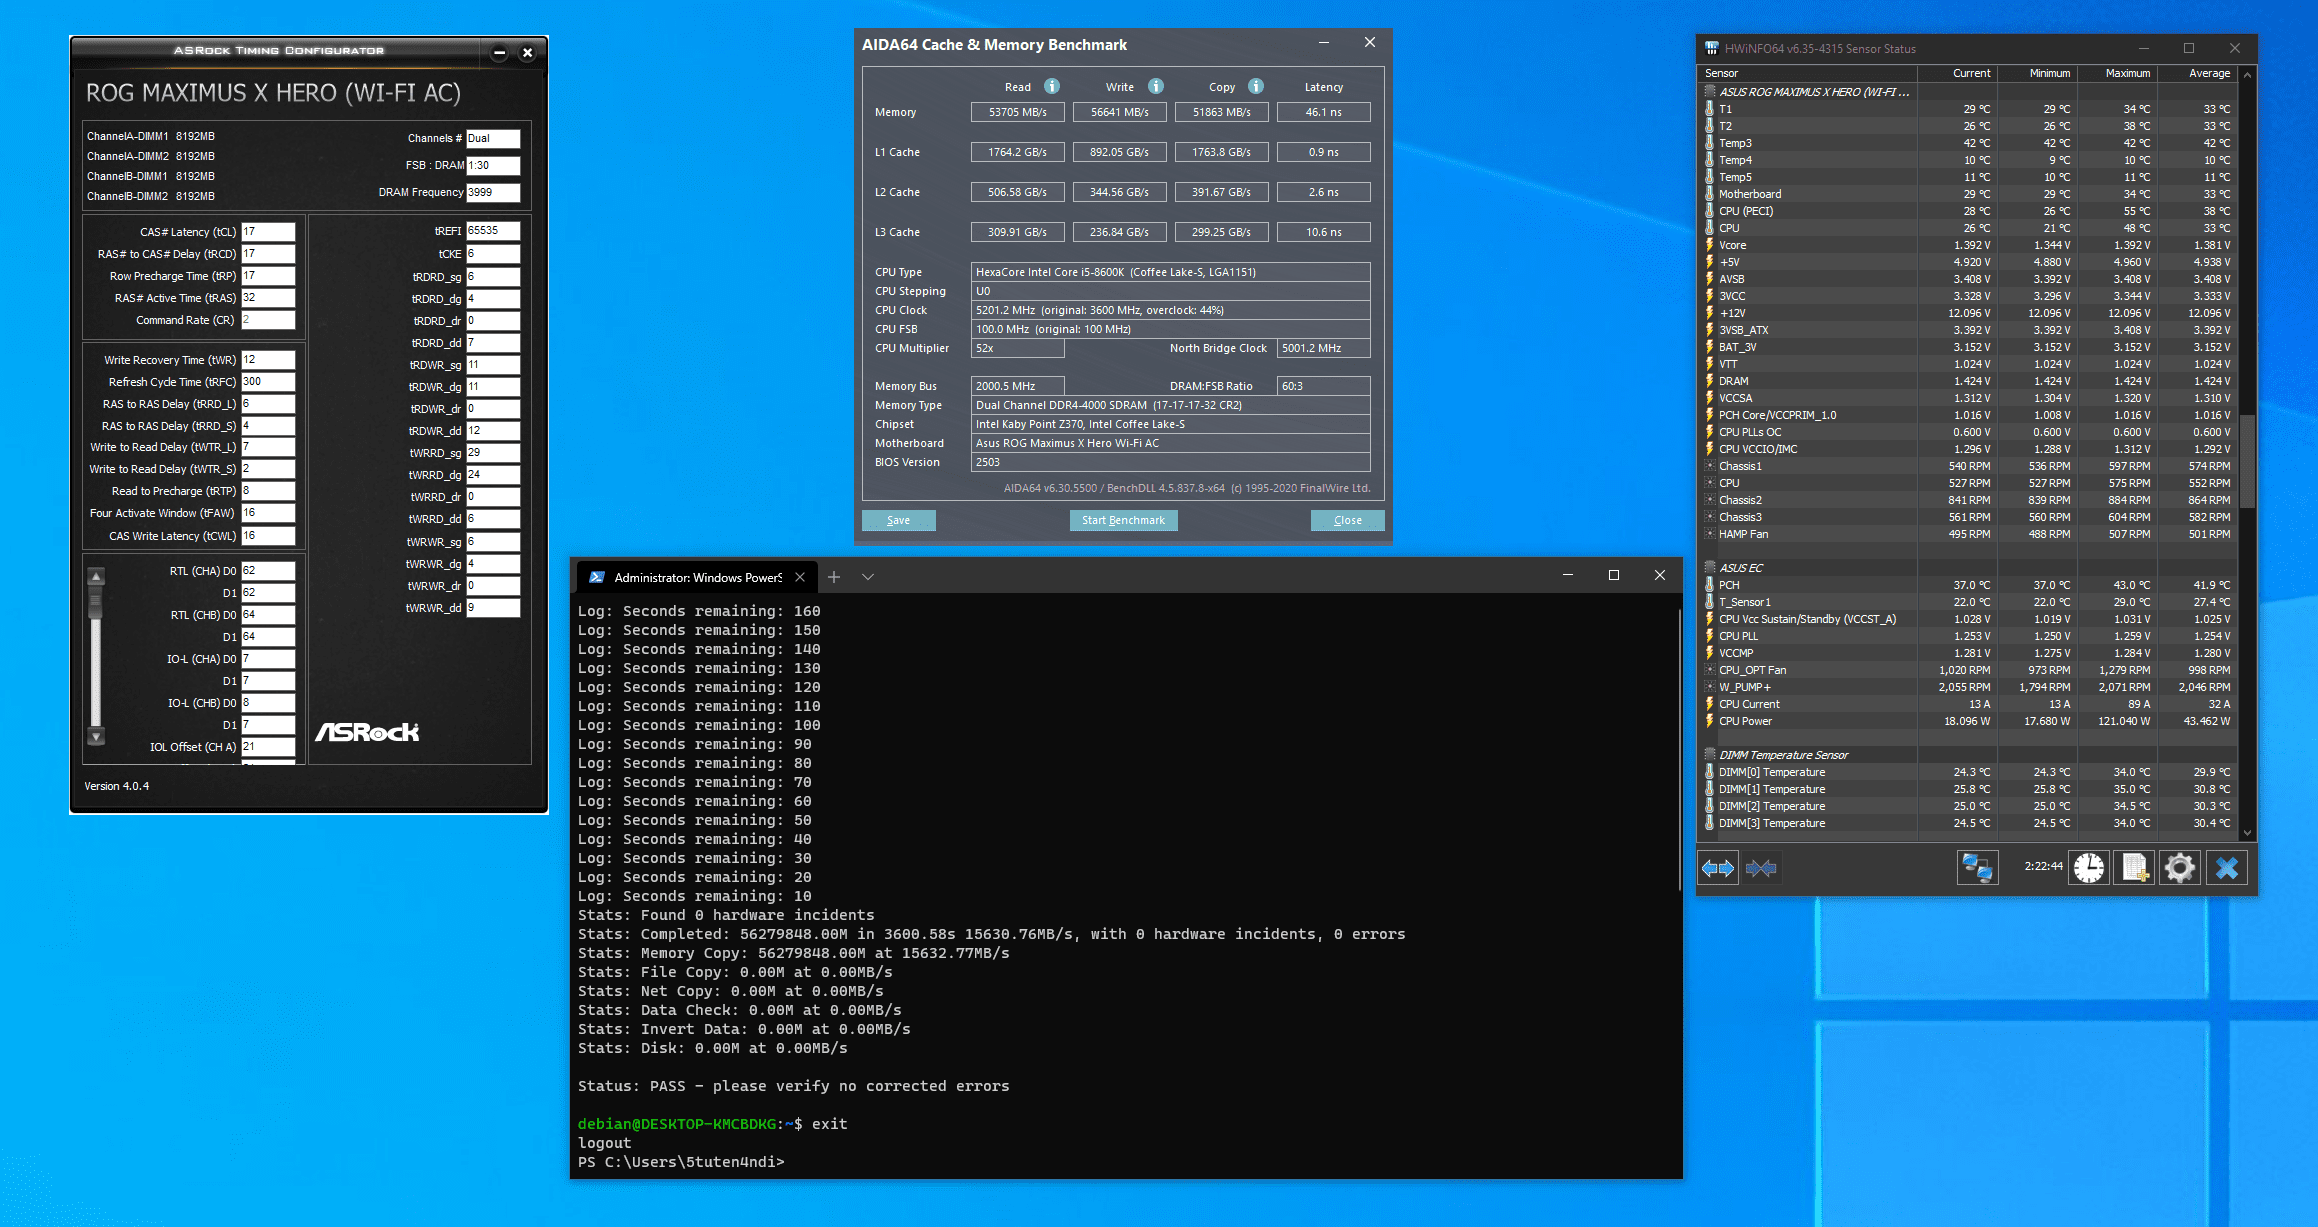Click Close button in AIDA64 benchmark
2318x1227 pixels.
[x=1347, y=520]
